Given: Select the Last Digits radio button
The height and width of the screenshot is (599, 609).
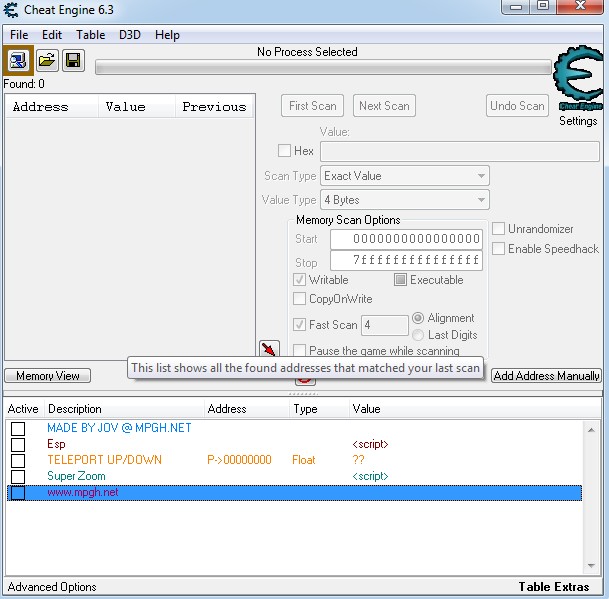Looking at the screenshot, I should click(418, 335).
